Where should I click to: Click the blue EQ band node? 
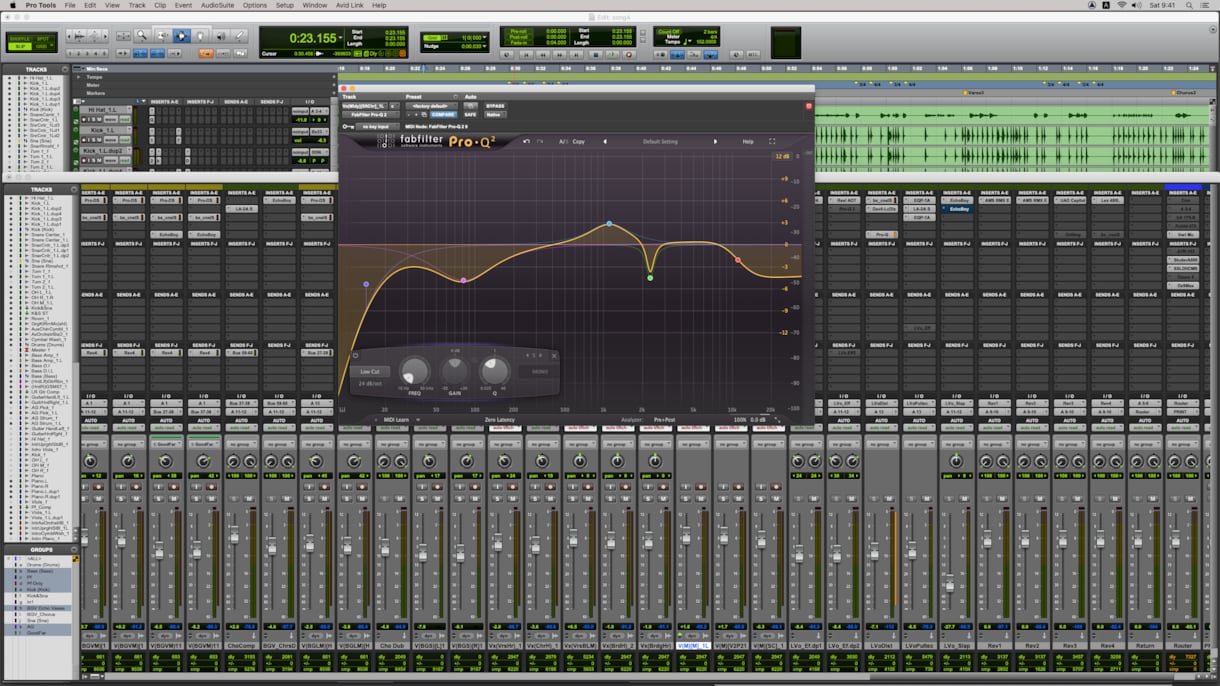coord(609,224)
